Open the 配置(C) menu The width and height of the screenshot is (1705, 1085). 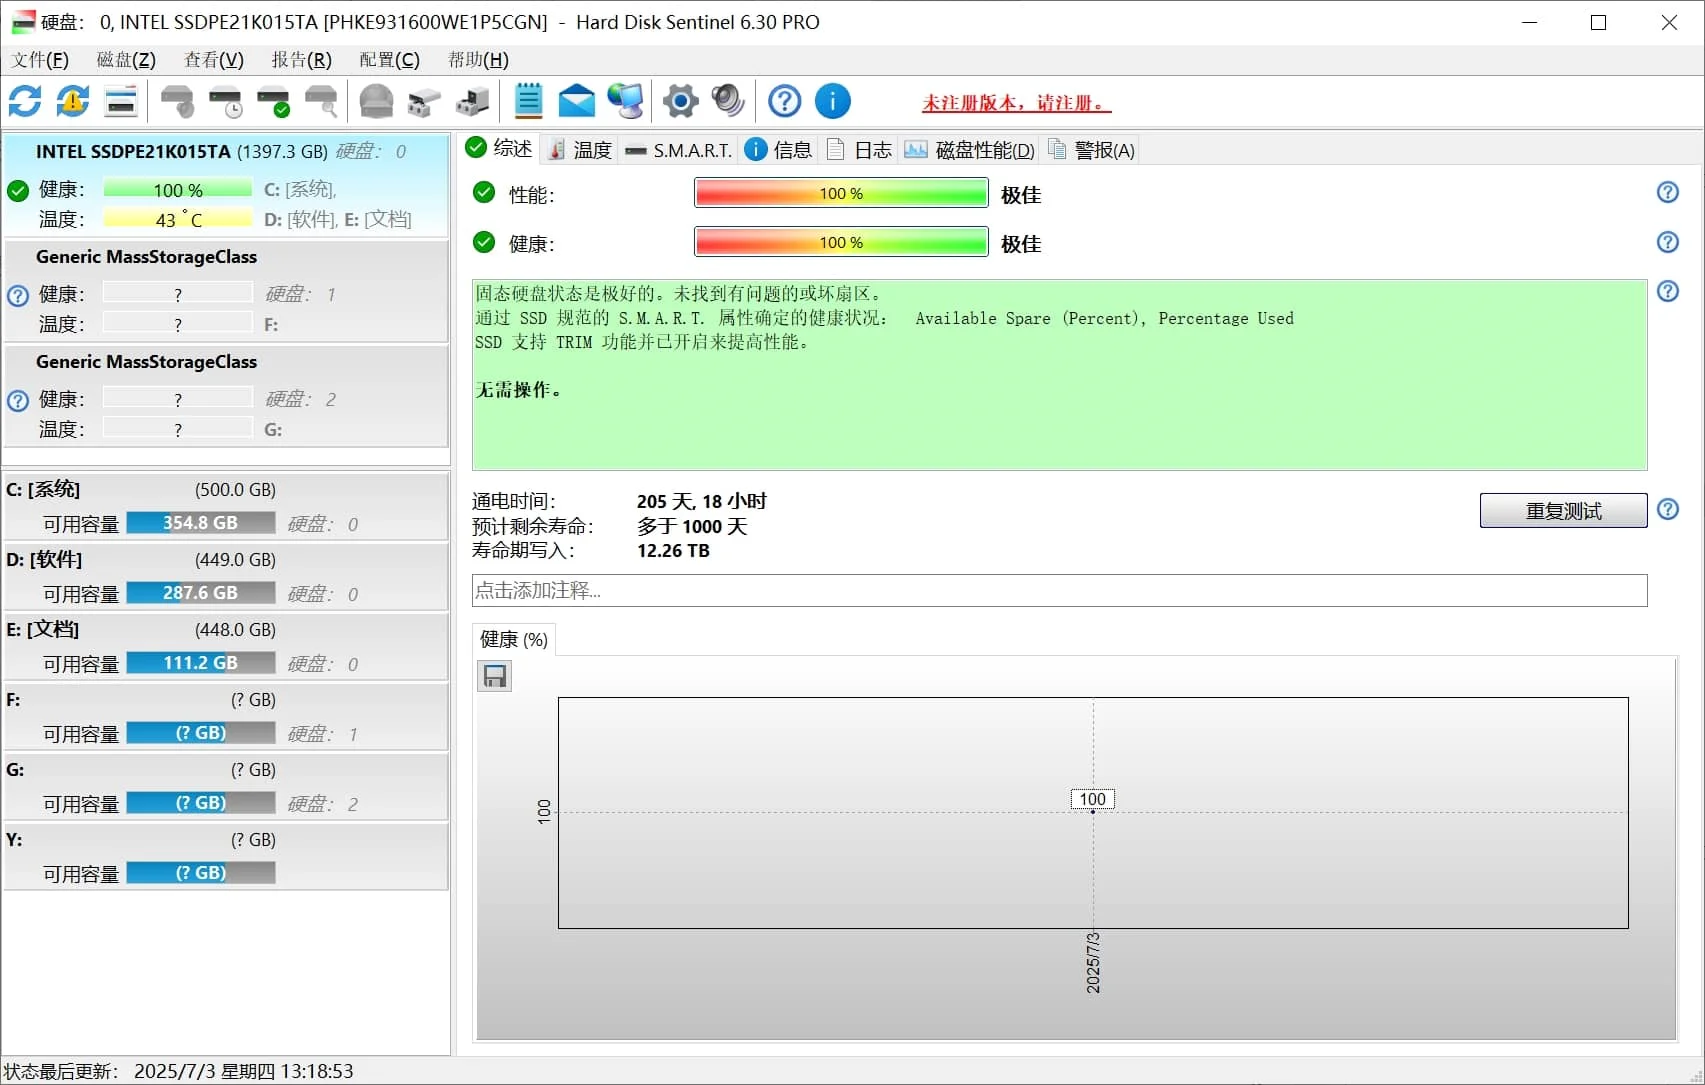coord(389,60)
